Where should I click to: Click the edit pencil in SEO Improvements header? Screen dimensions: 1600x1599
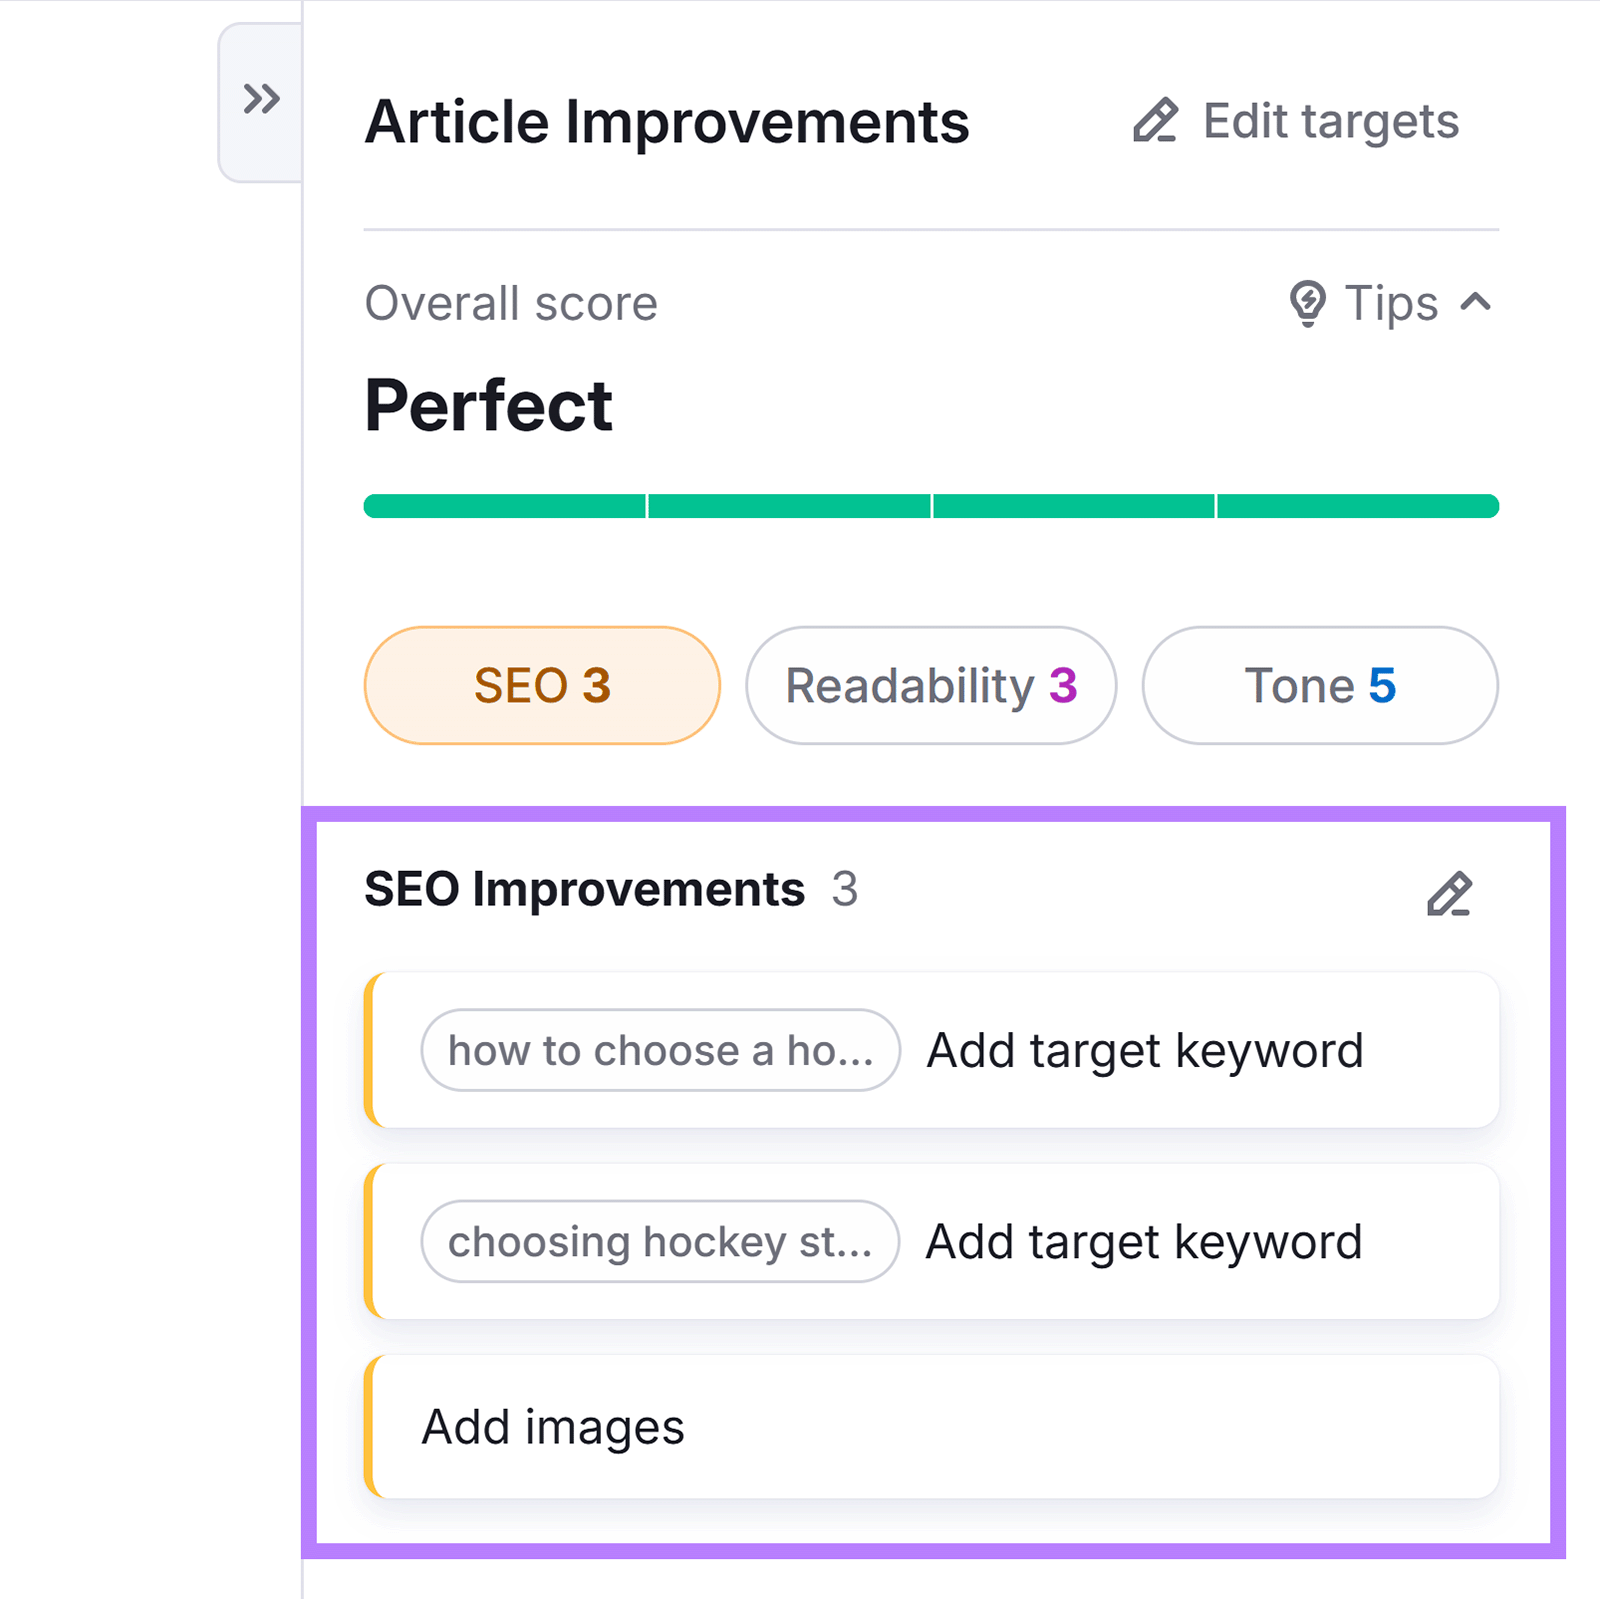(x=1450, y=893)
